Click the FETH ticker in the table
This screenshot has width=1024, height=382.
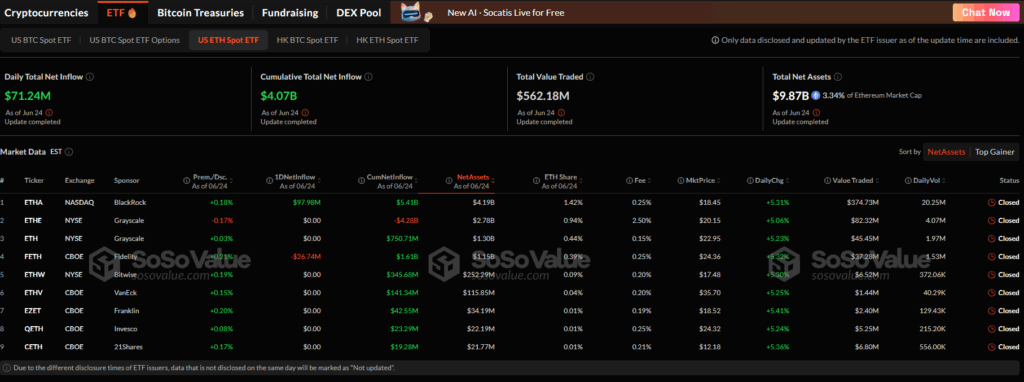pyautogui.click(x=32, y=256)
